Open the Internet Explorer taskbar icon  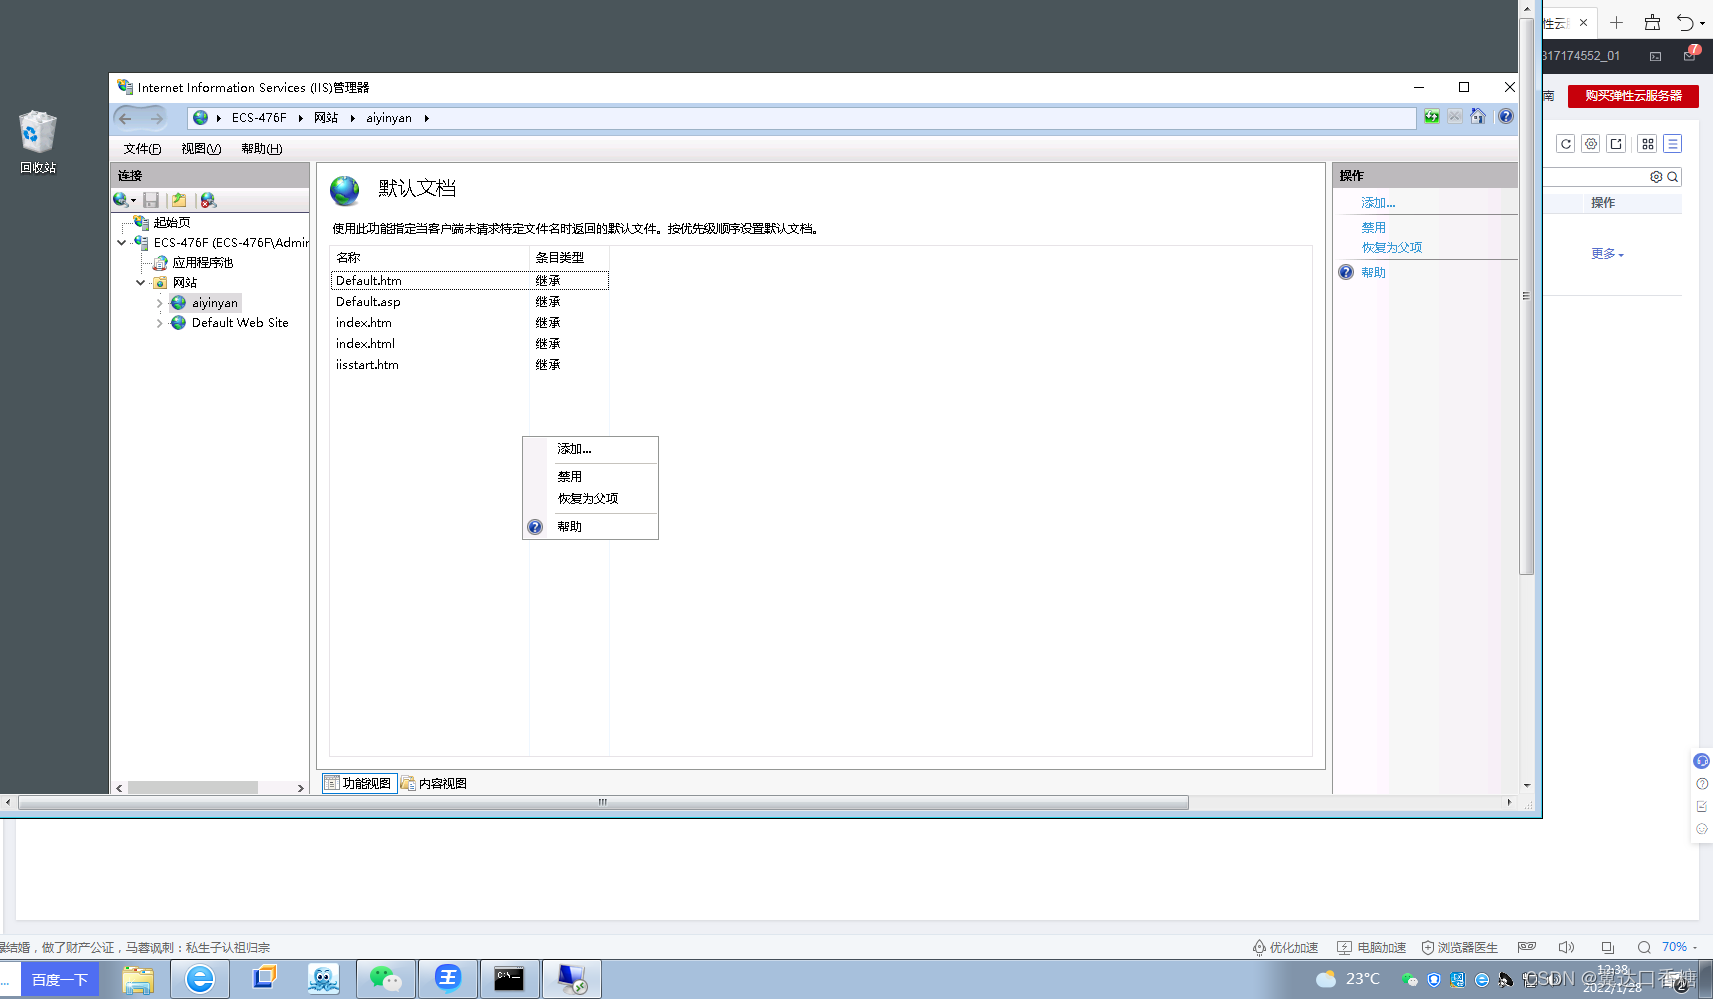pos(200,979)
